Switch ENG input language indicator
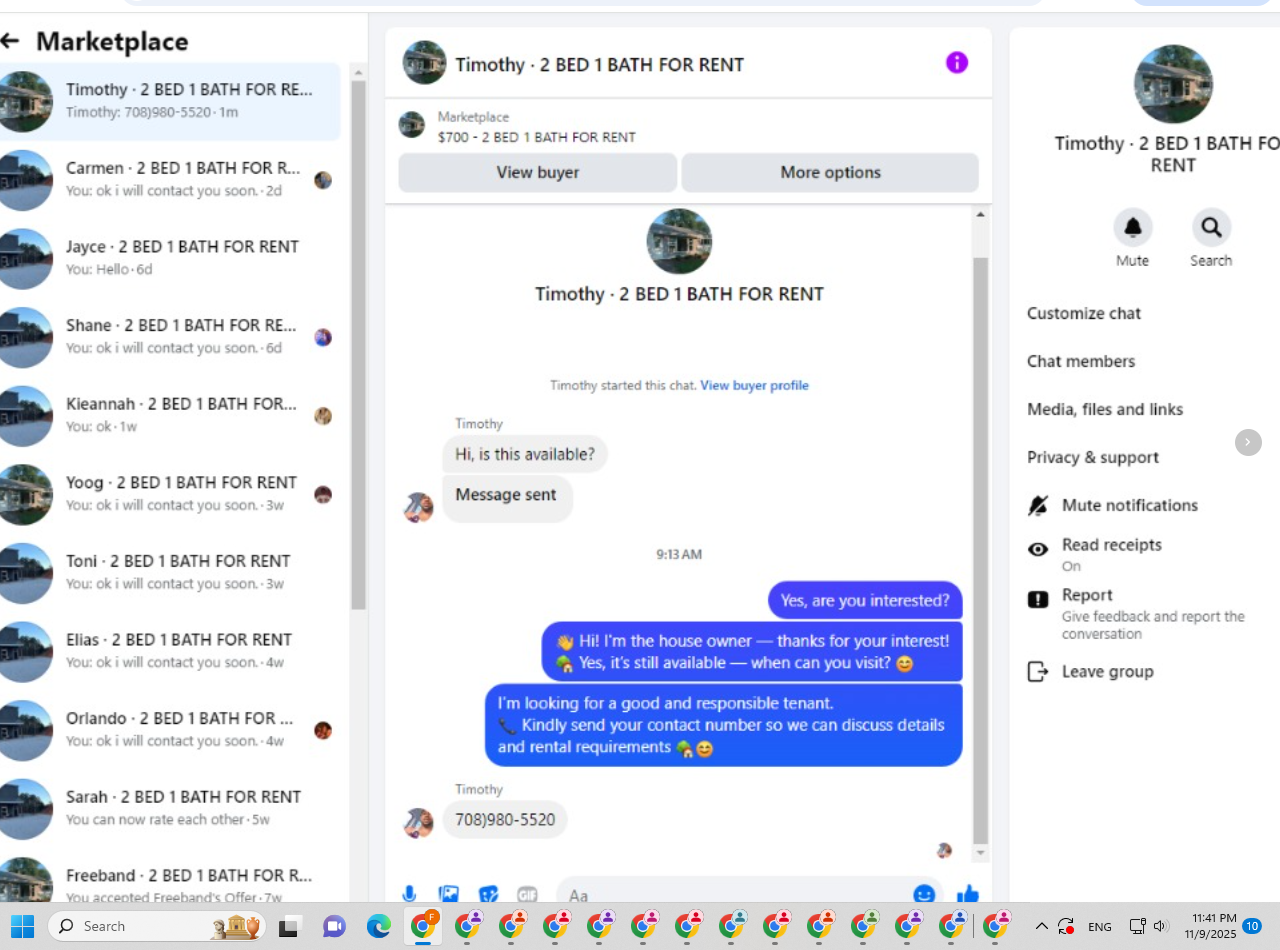1280x950 pixels. coord(1100,927)
